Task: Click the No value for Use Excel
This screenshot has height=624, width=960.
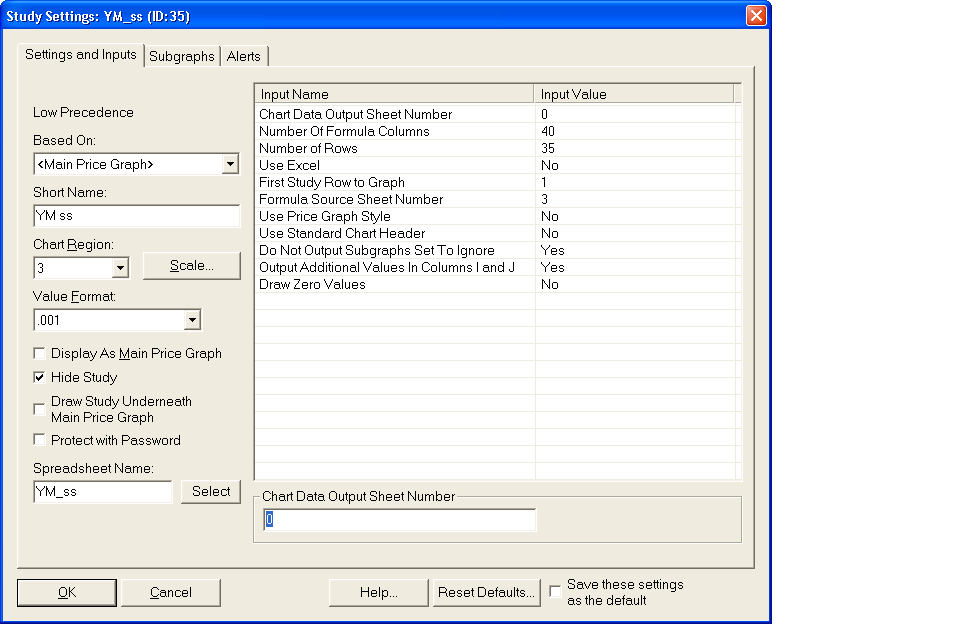Action: point(550,165)
